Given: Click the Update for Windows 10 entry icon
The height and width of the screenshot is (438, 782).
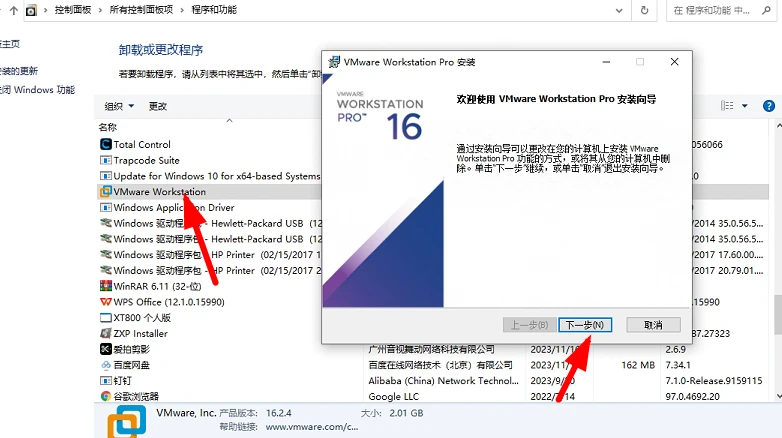Looking at the screenshot, I should click(106, 176).
